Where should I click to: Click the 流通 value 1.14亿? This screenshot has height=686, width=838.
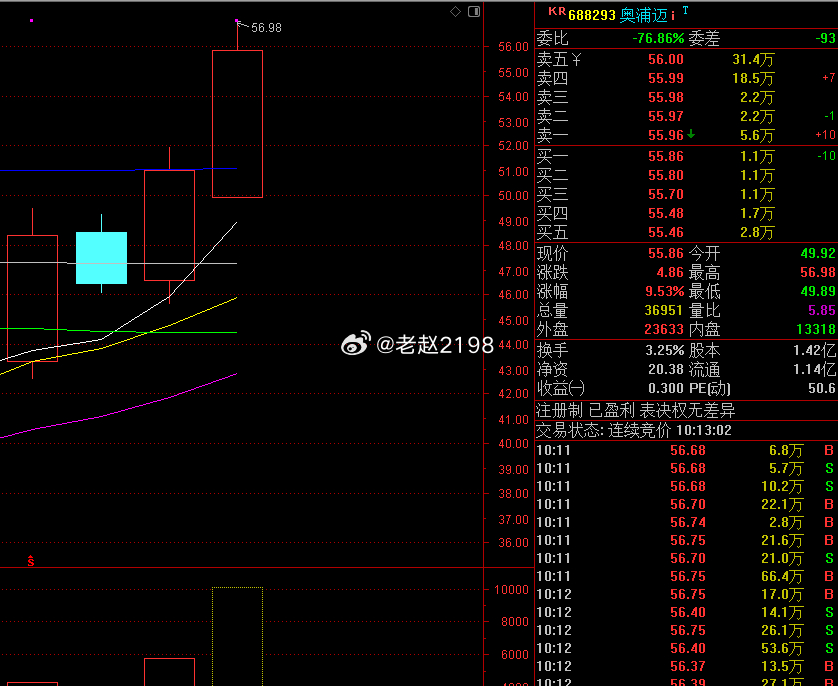[814, 369]
